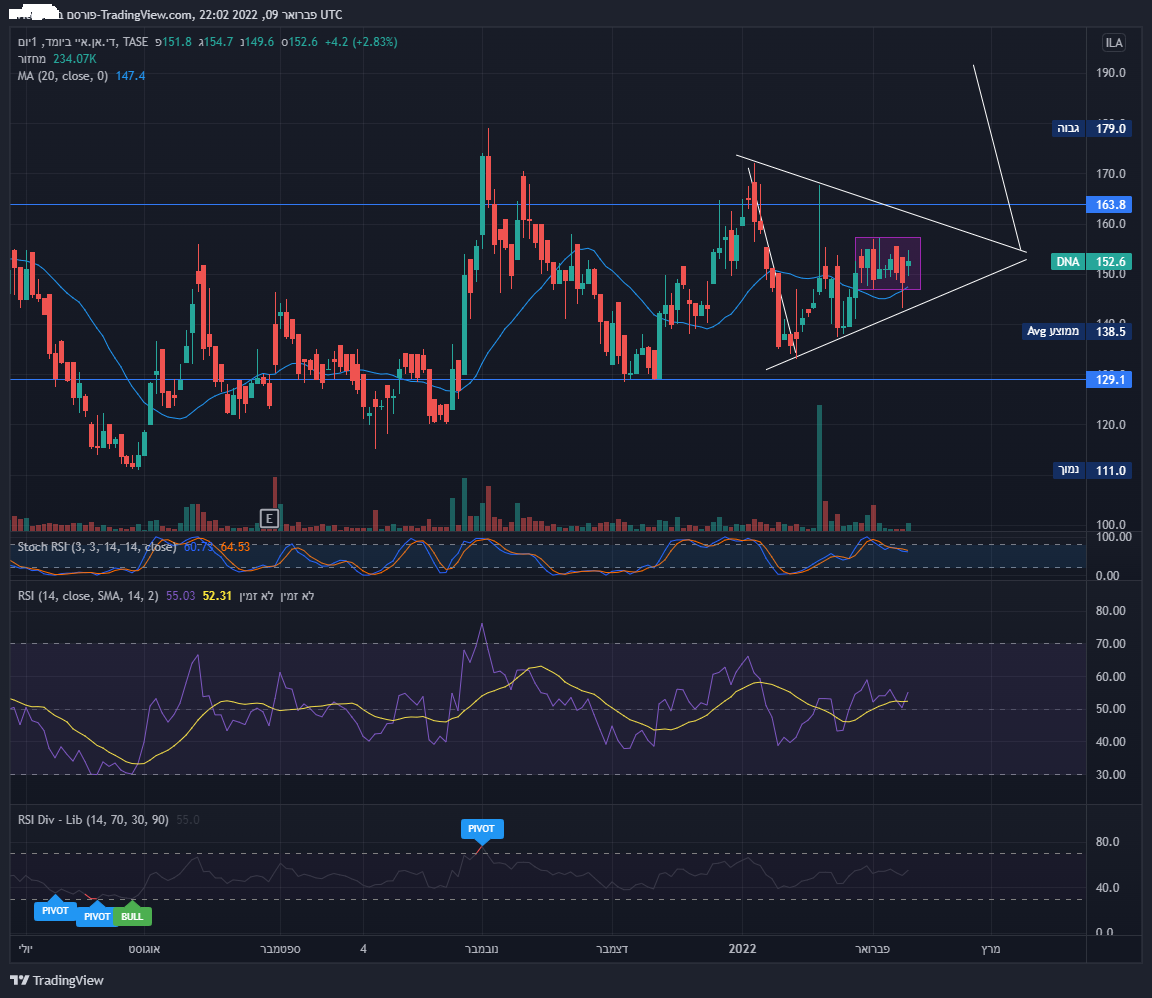Click the RSI value 55.03

tap(181, 596)
